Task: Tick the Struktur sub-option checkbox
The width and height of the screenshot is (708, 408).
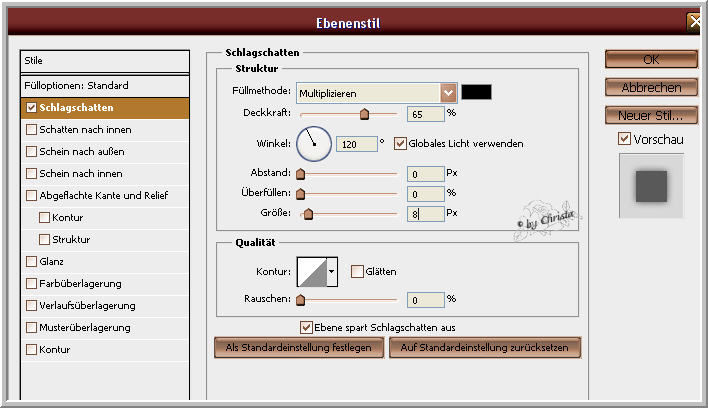Action: click(44, 239)
